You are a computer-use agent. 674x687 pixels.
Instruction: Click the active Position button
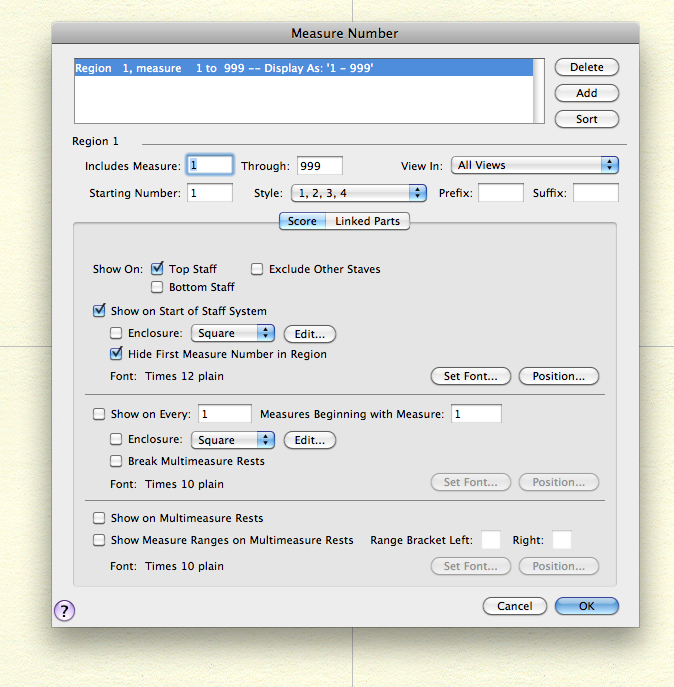coord(558,376)
